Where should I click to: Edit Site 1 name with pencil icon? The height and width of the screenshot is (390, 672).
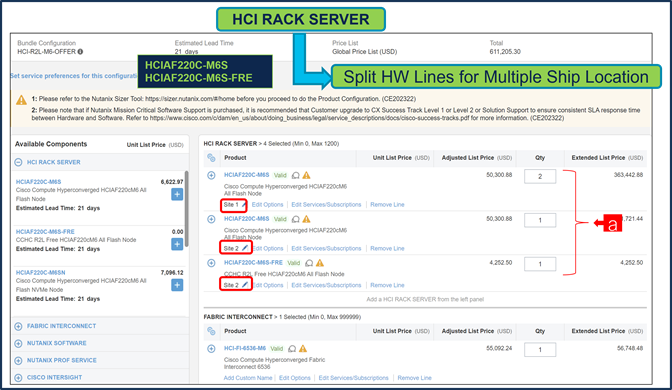[243, 205]
